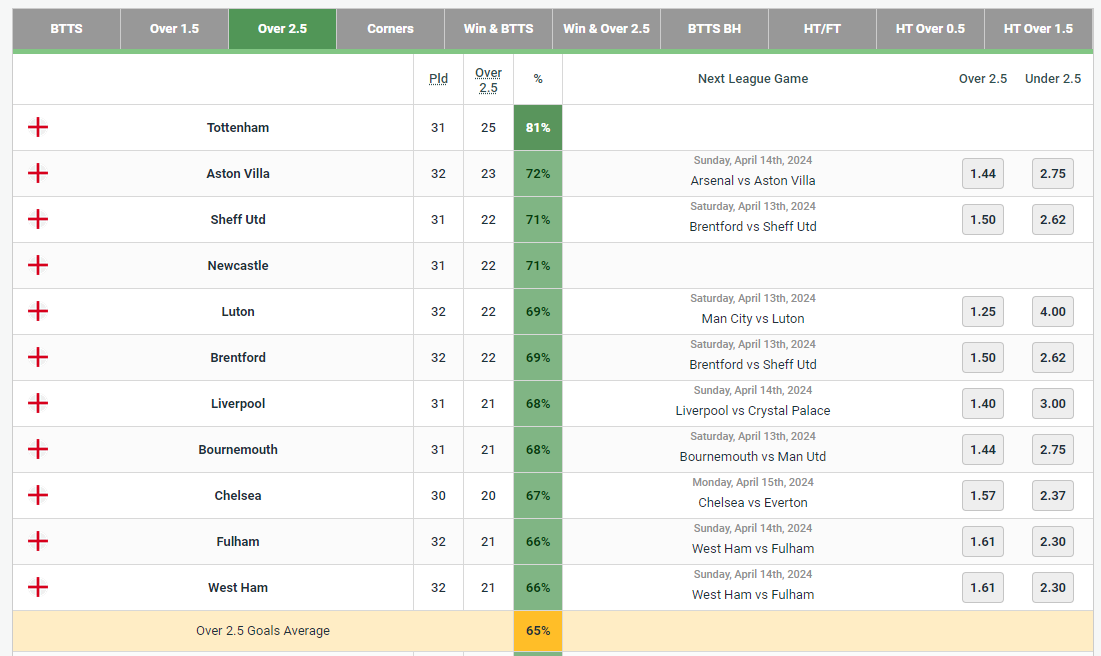This screenshot has width=1101, height=656.
Task: Click the 1.57 over odds for Chelsea vs Everton
Action: (982, 495)
